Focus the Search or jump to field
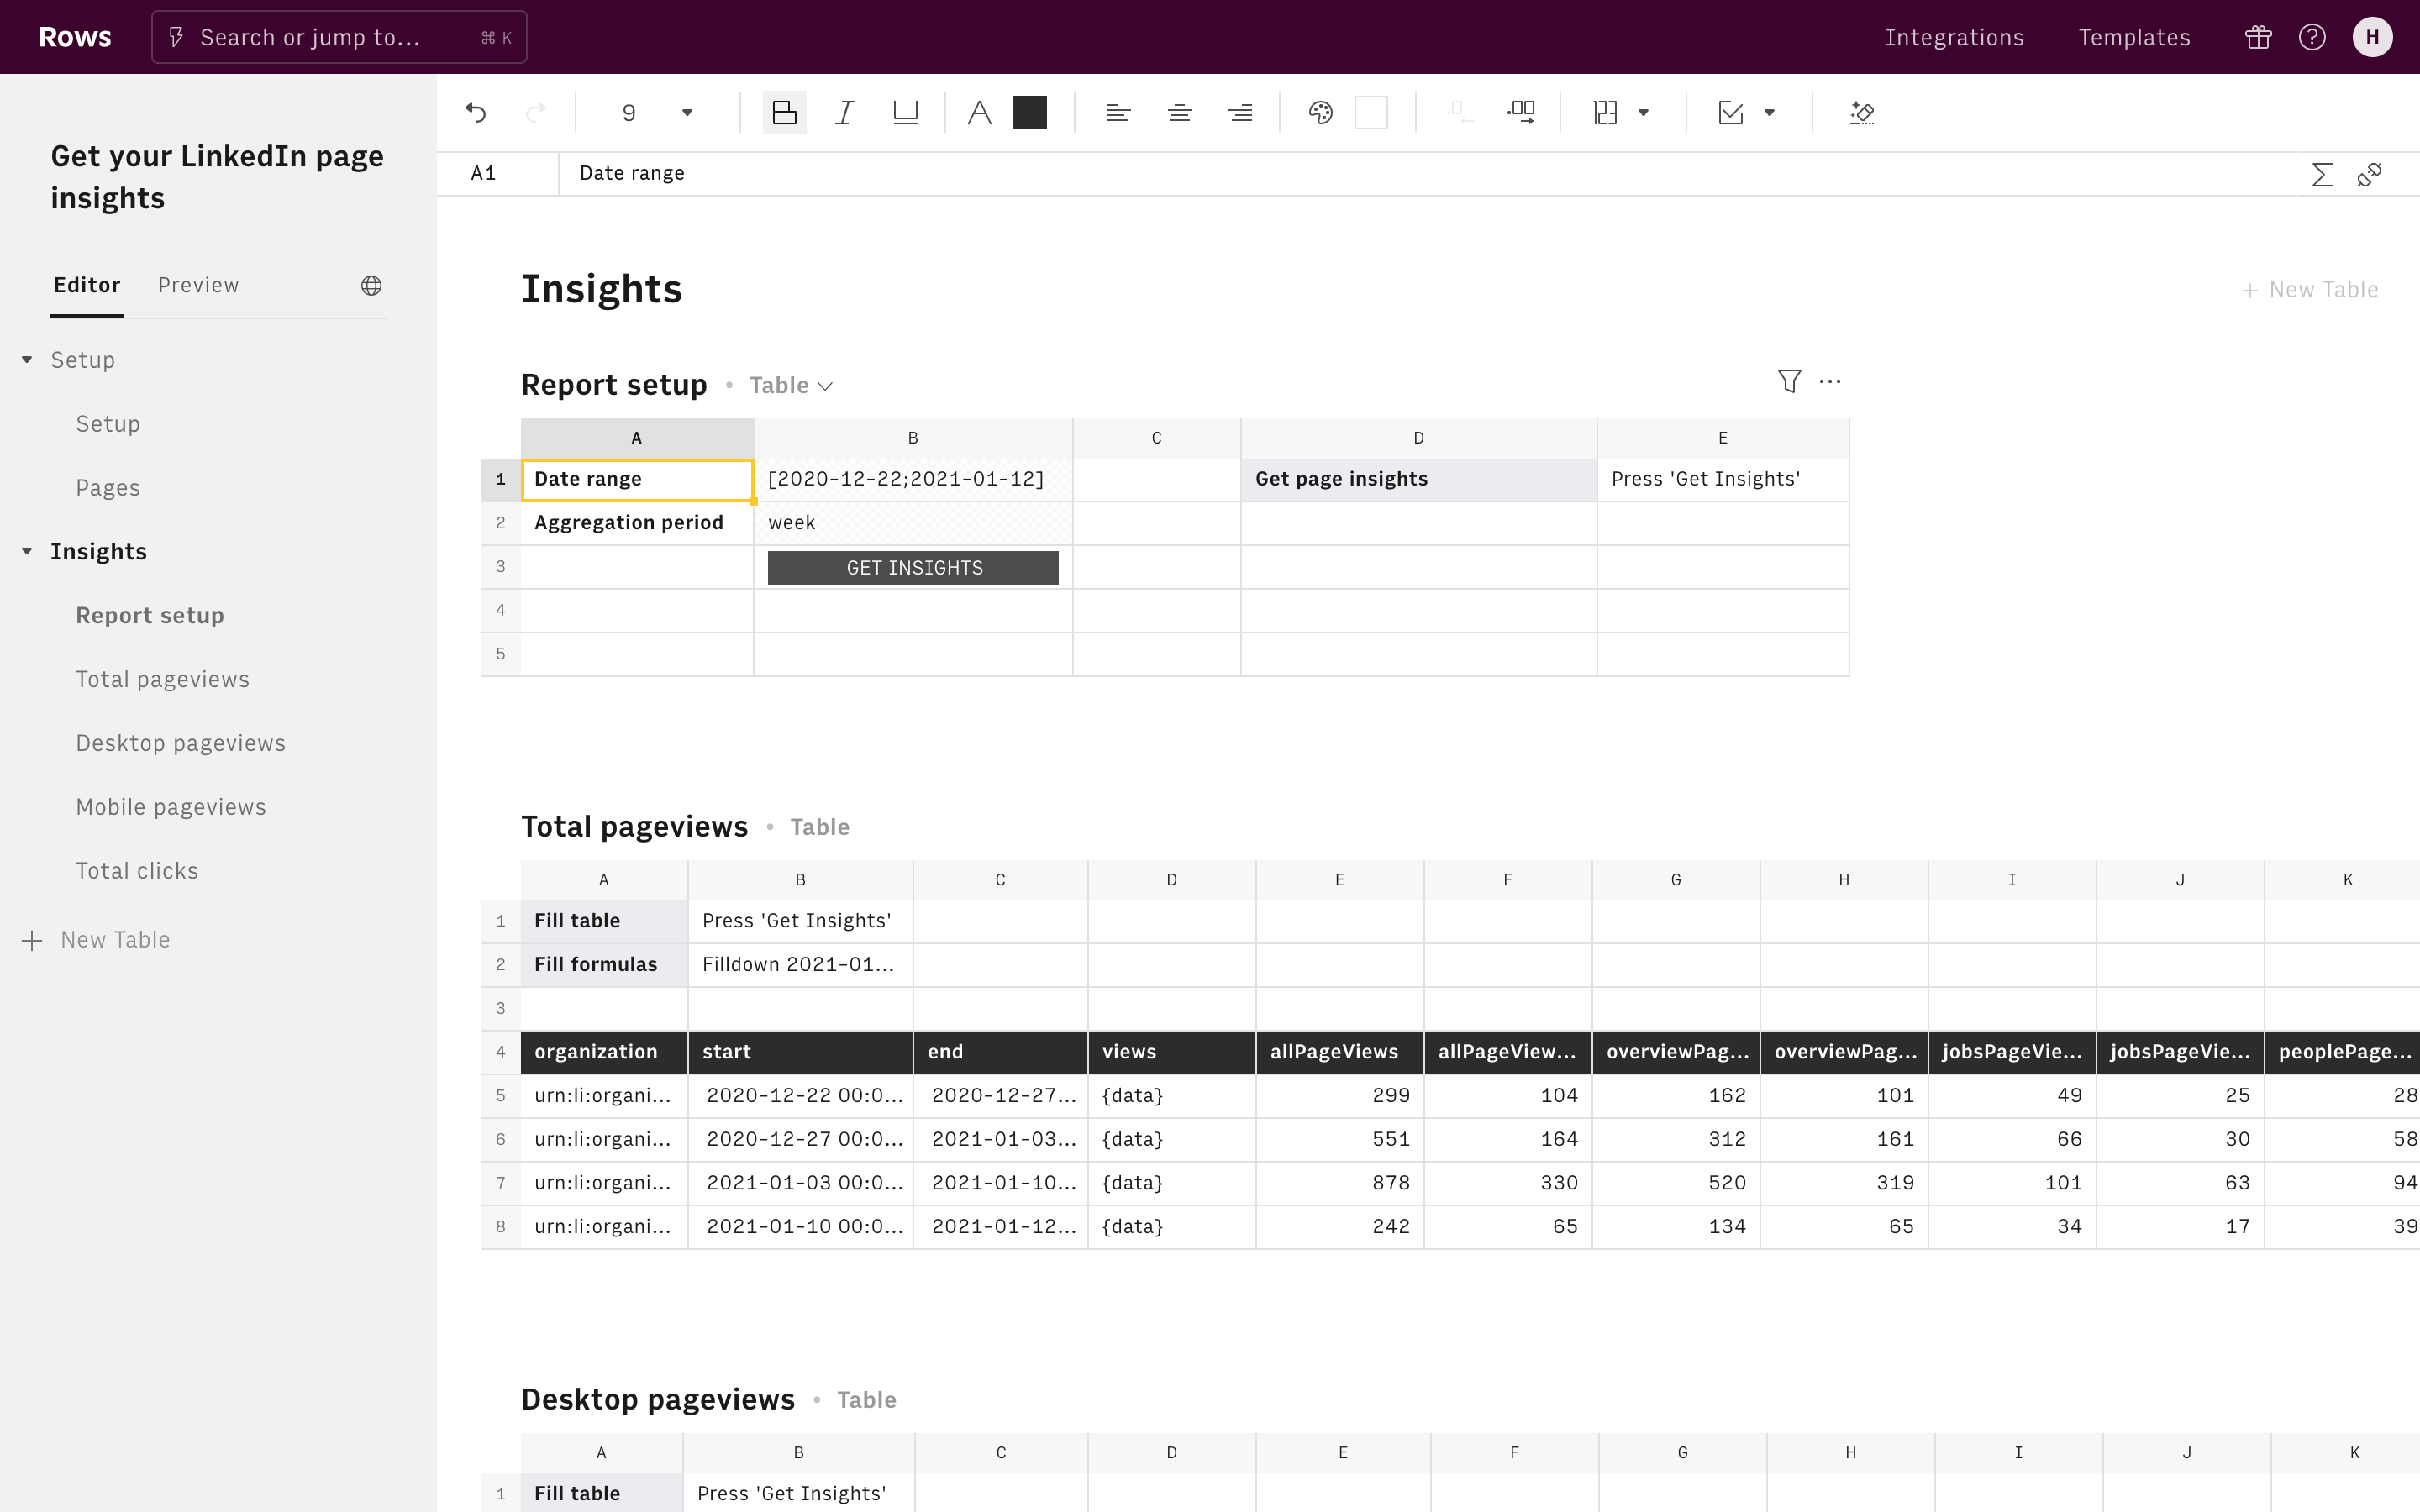This screenshot has width=2420, height=1512. (x=339, y=37)
